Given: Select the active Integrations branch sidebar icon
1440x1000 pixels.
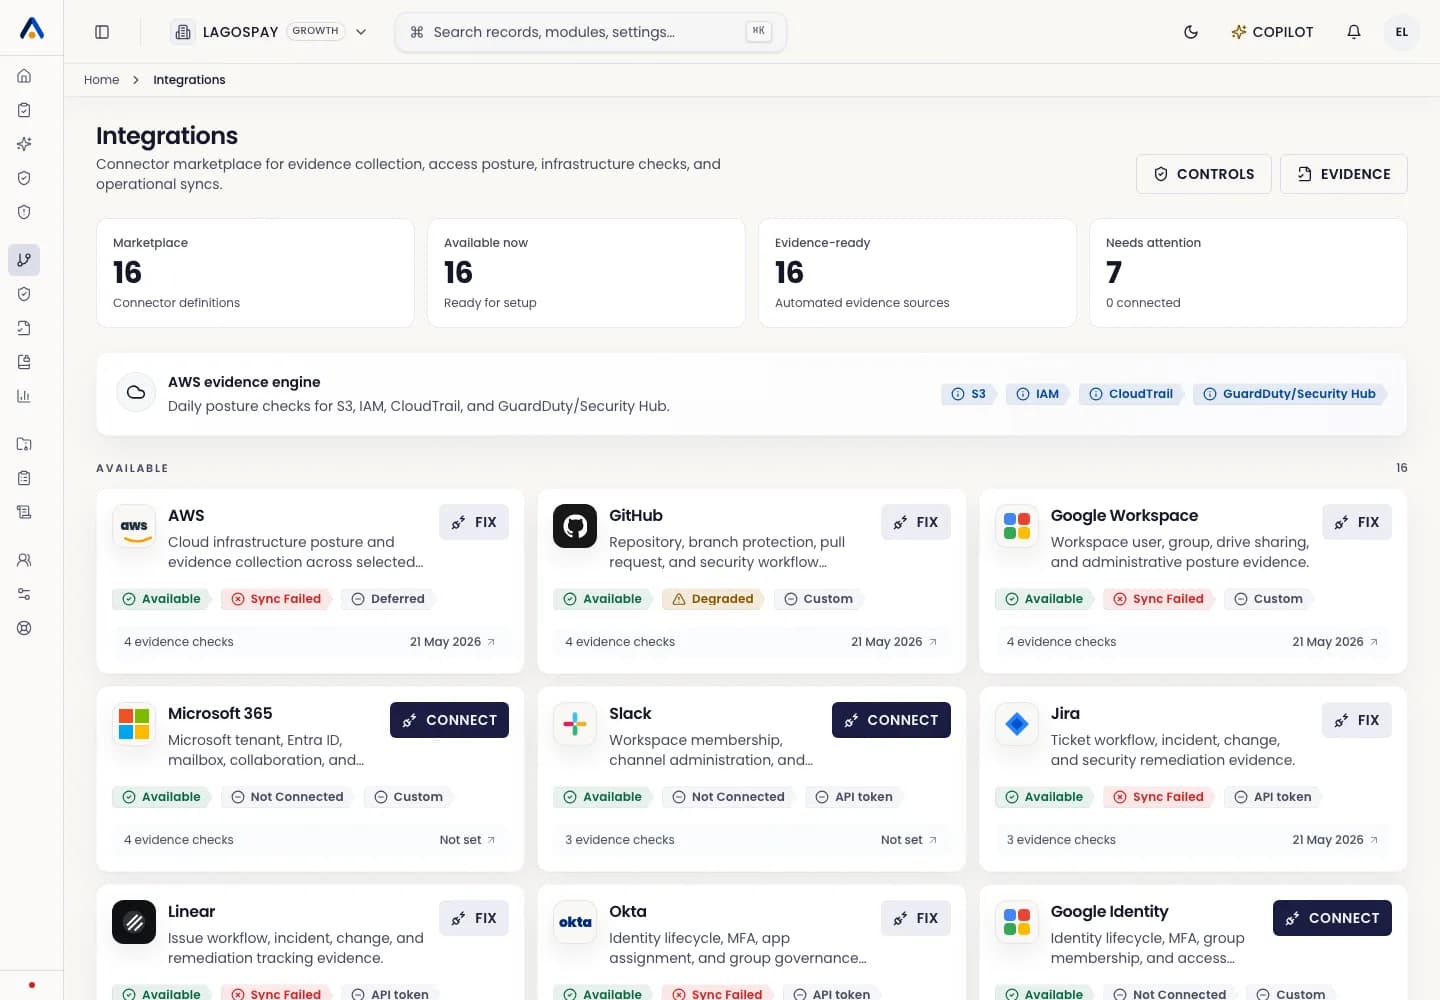Looking at the screenshot, I should click(24, 260).
